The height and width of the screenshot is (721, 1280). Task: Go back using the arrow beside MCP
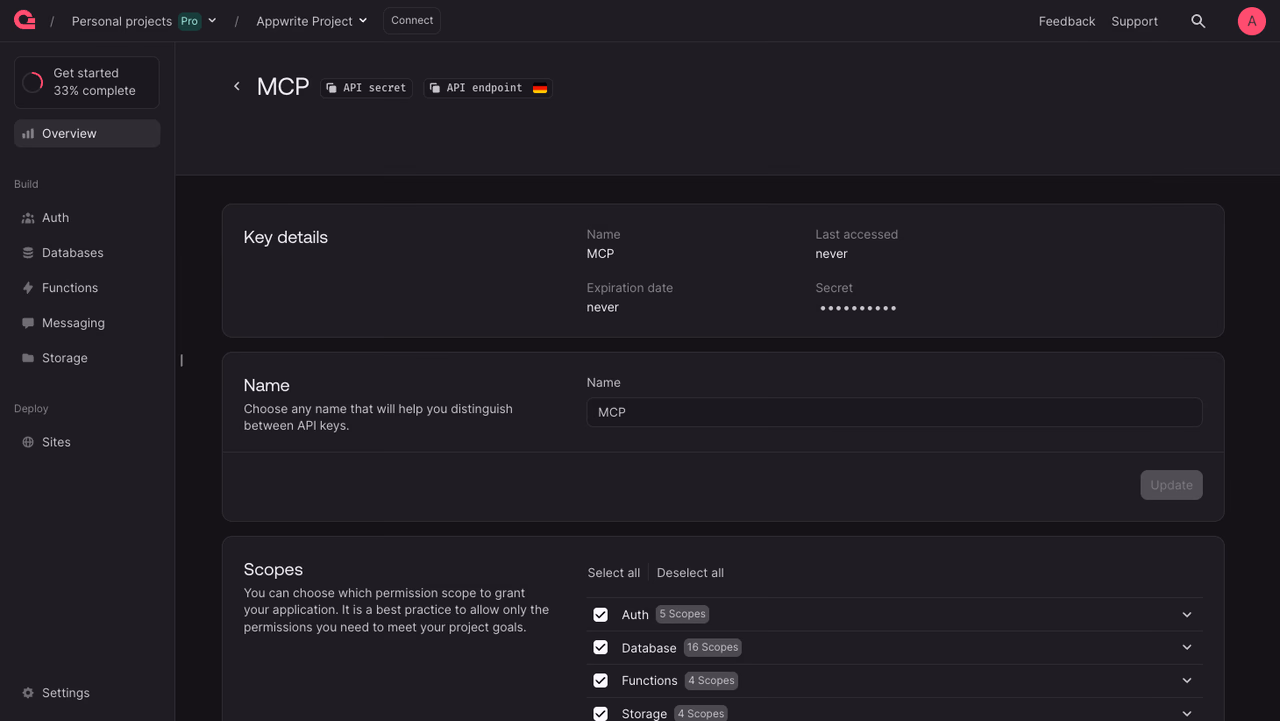point(237,87)
